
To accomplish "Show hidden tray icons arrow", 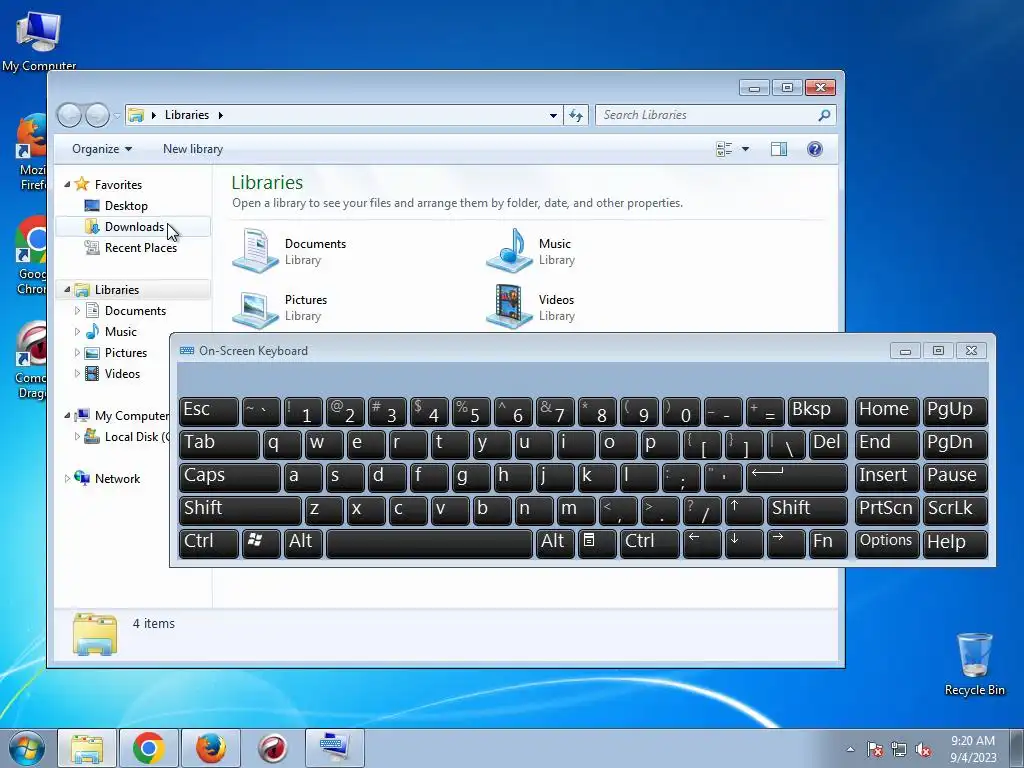I will coord(850,749).
